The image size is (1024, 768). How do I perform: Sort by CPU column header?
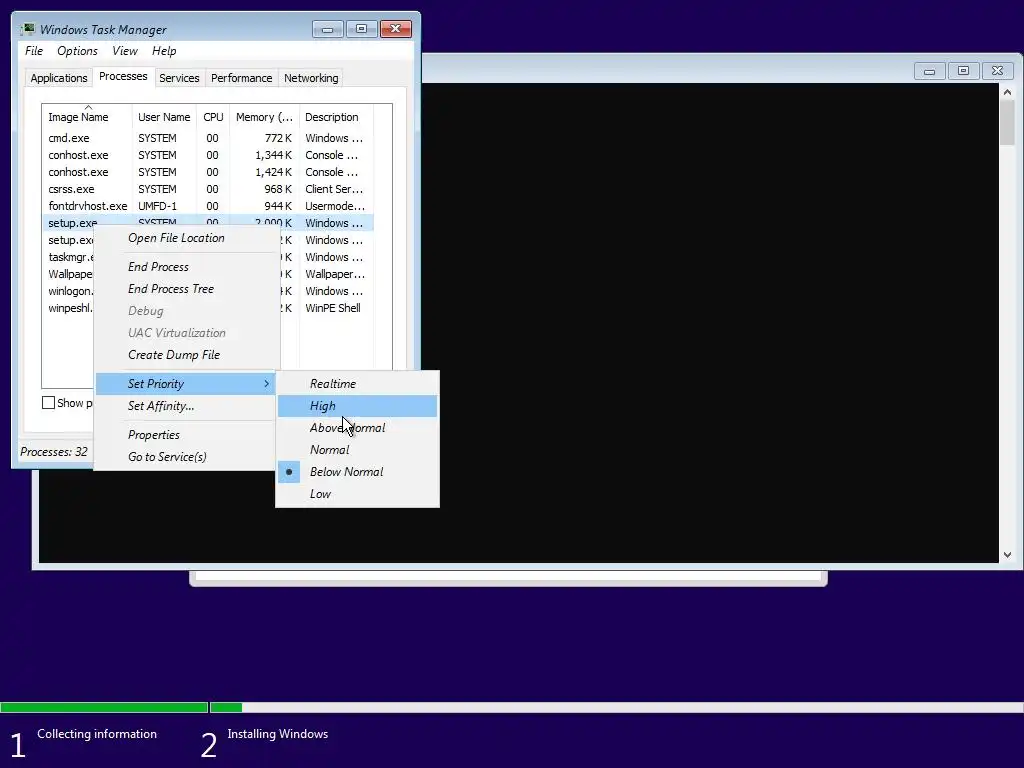214,117
